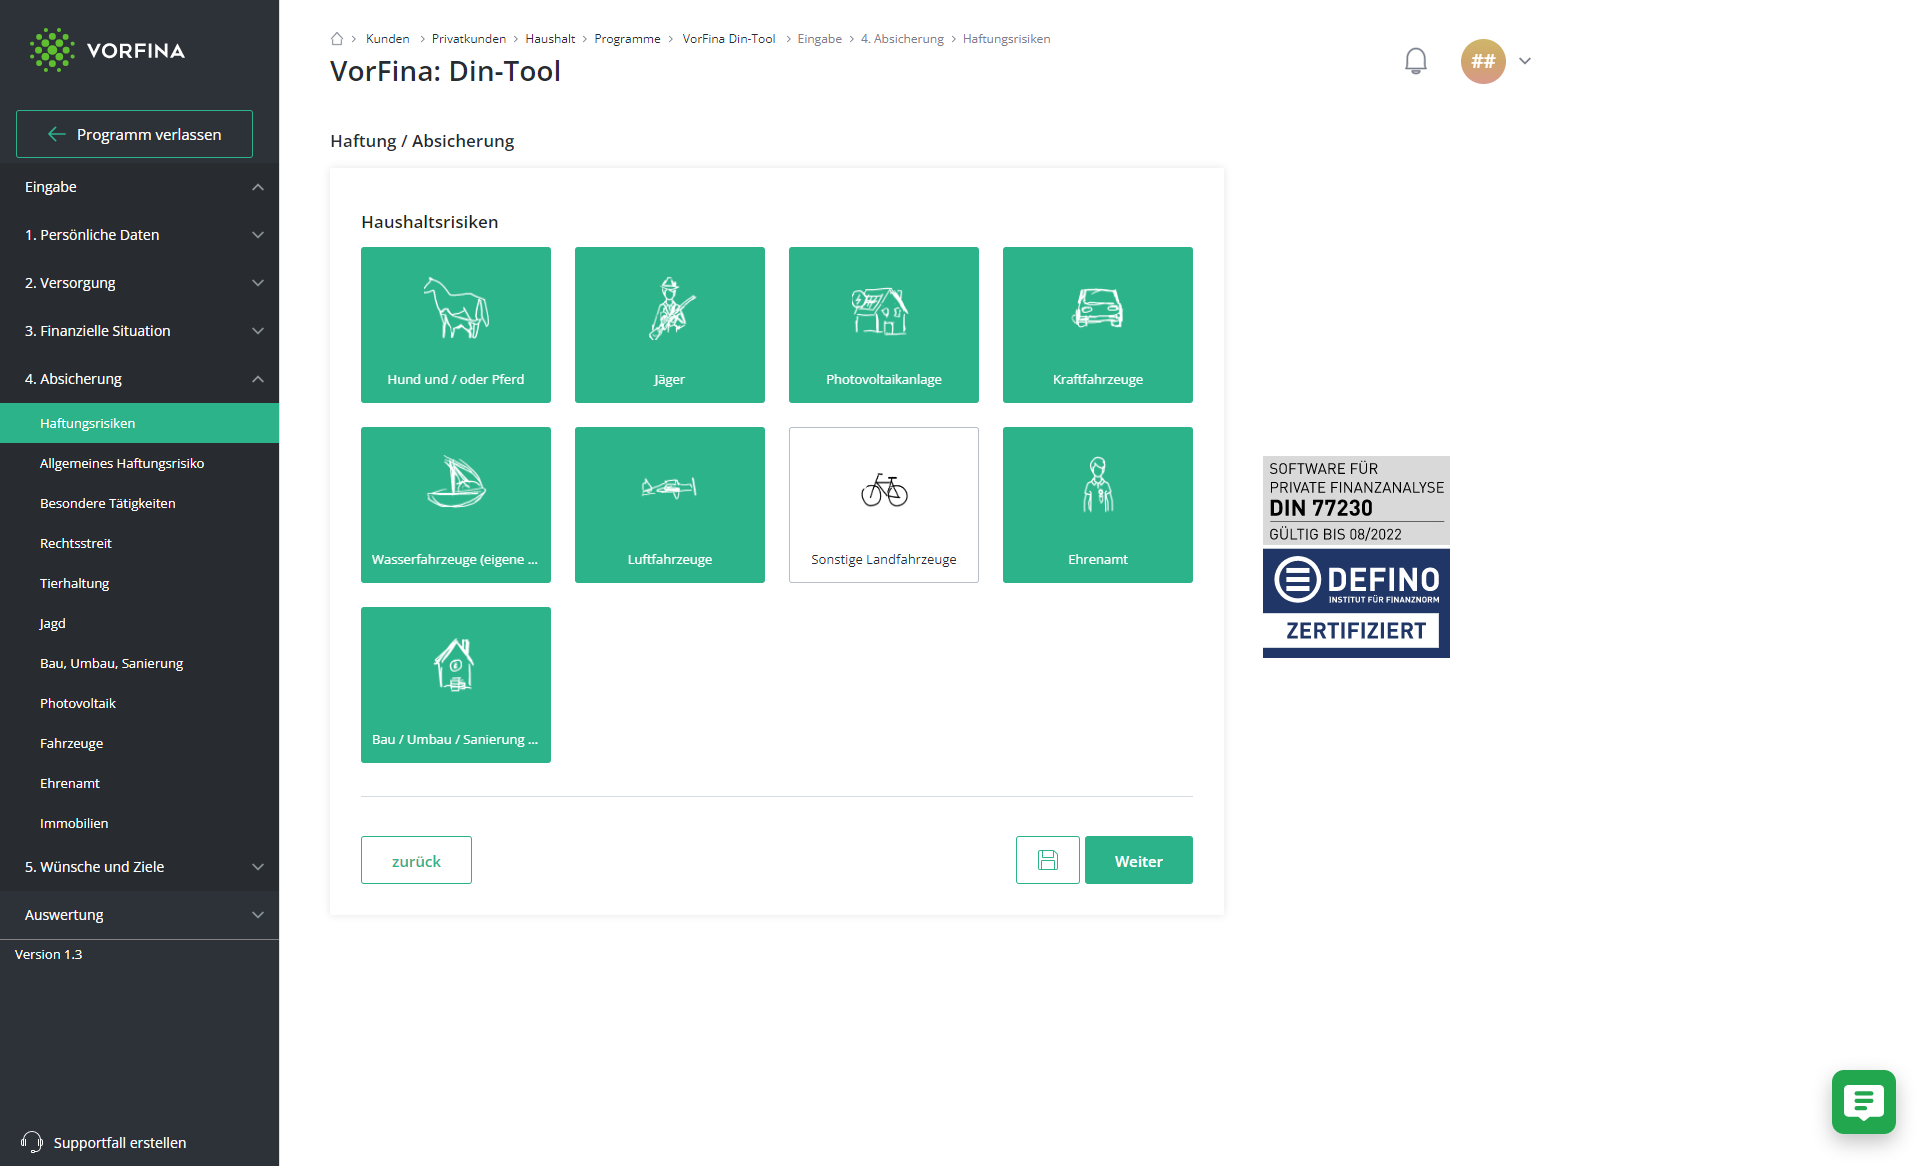Click the zurück button
Screen dimensions: 1920x1166
point(416,860)
